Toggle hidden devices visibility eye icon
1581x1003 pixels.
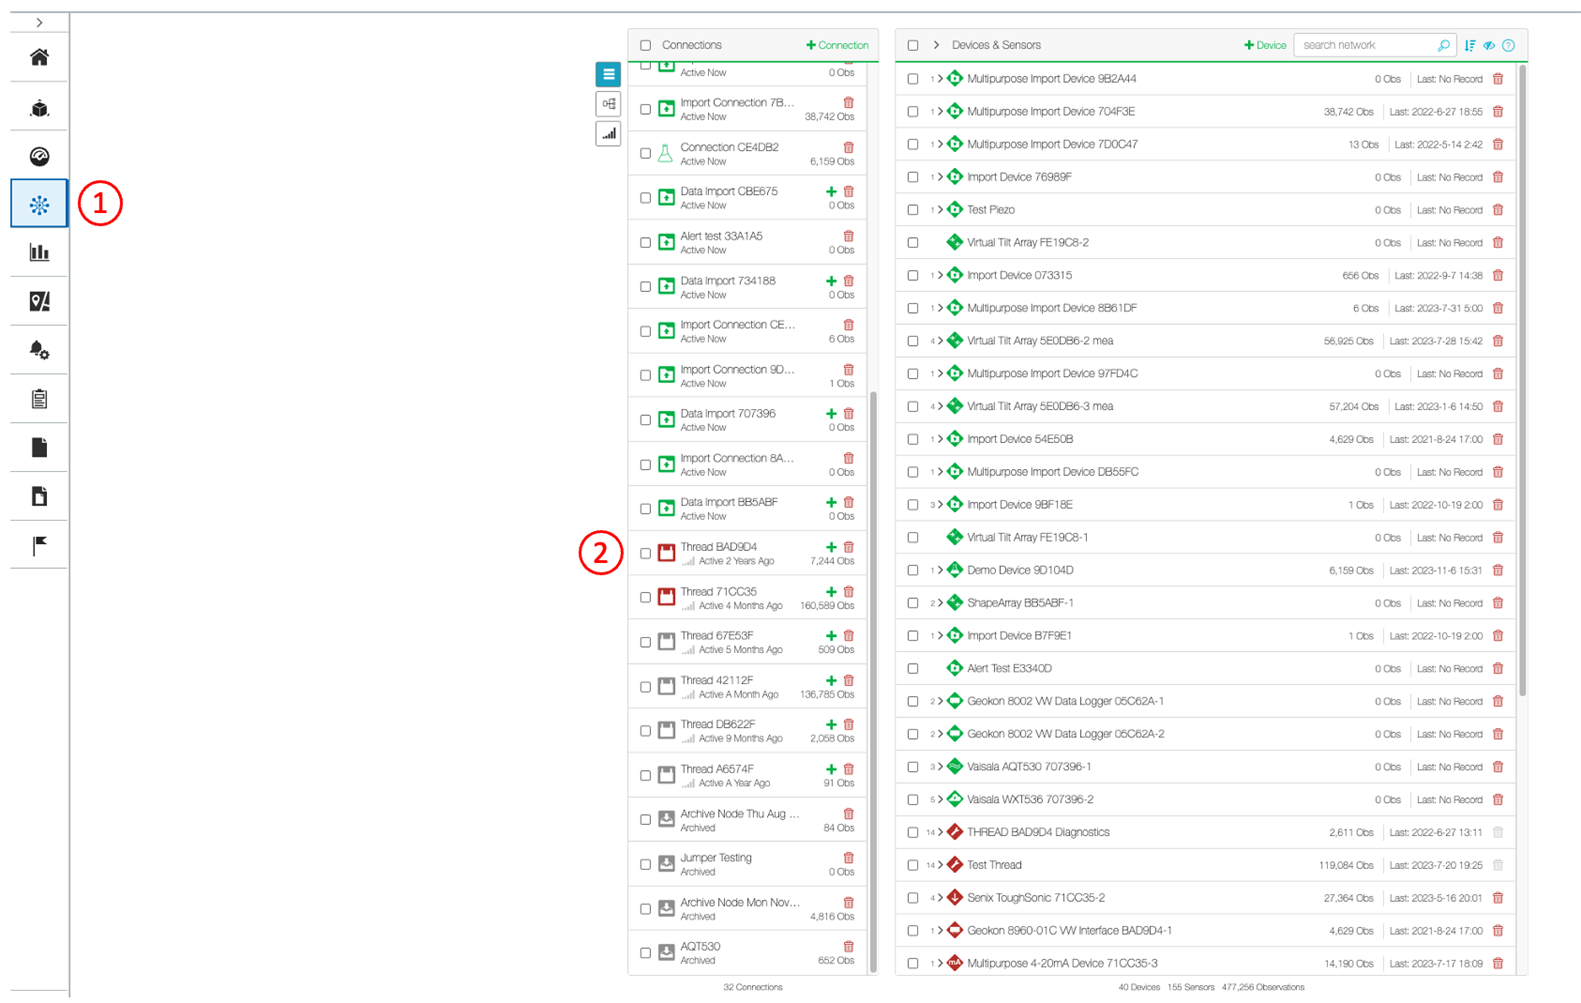click(x=1489, y=45)
